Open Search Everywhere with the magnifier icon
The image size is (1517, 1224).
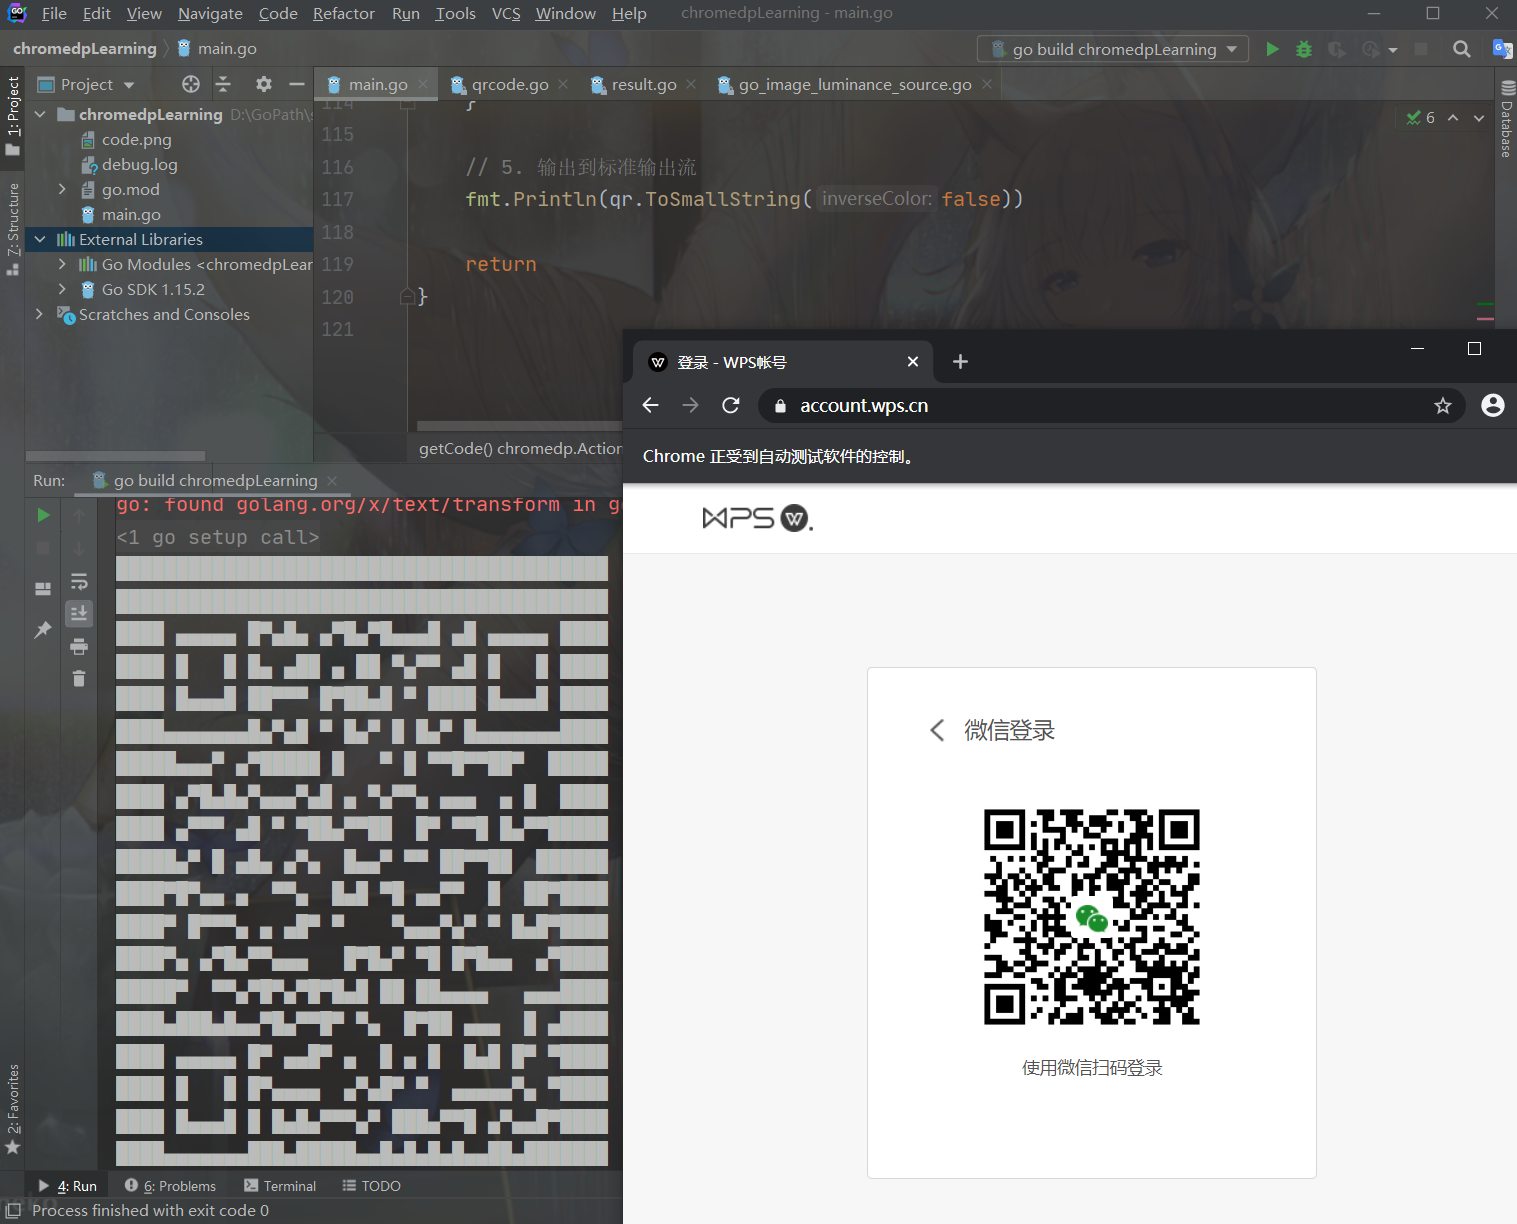click(1461, 48)
